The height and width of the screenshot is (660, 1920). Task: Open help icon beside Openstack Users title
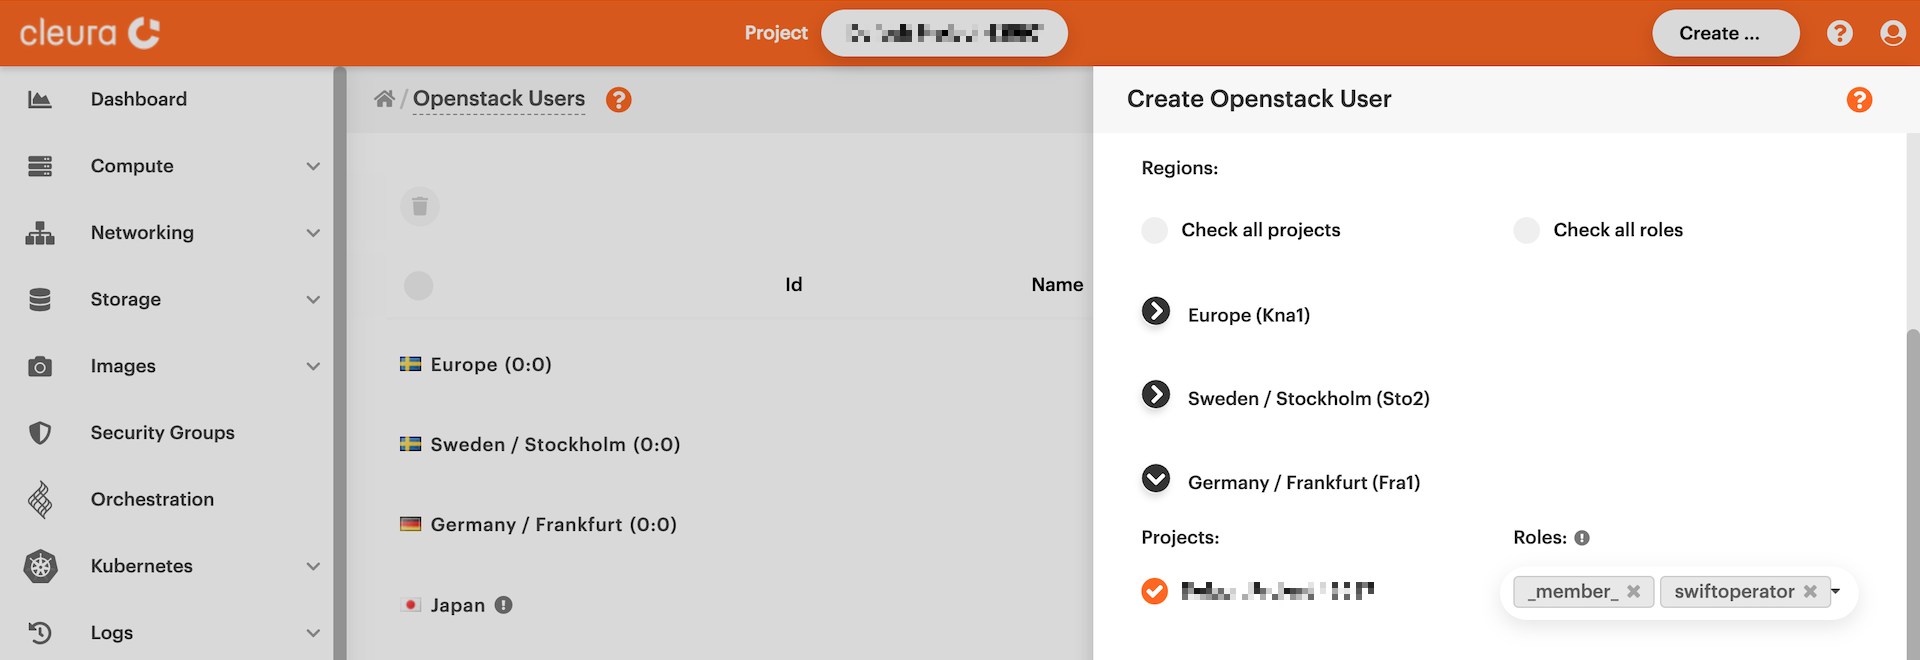tap(619, 100)
